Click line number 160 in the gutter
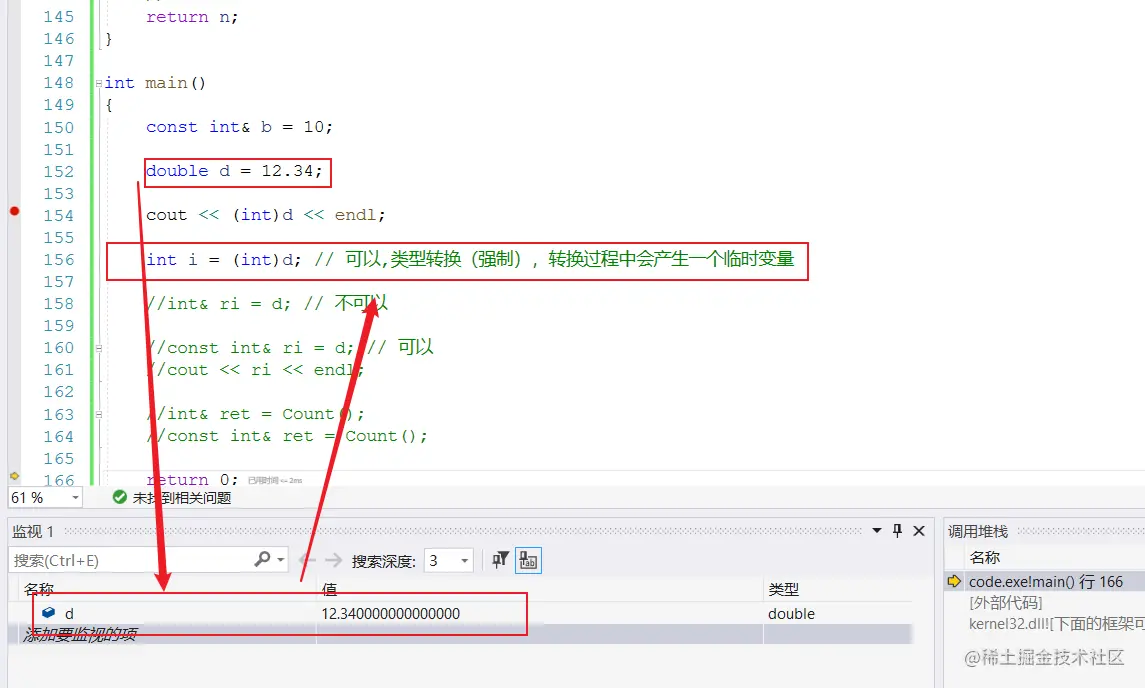The width and height of the screenshot is (1145, 688). [x=58, y=348]
